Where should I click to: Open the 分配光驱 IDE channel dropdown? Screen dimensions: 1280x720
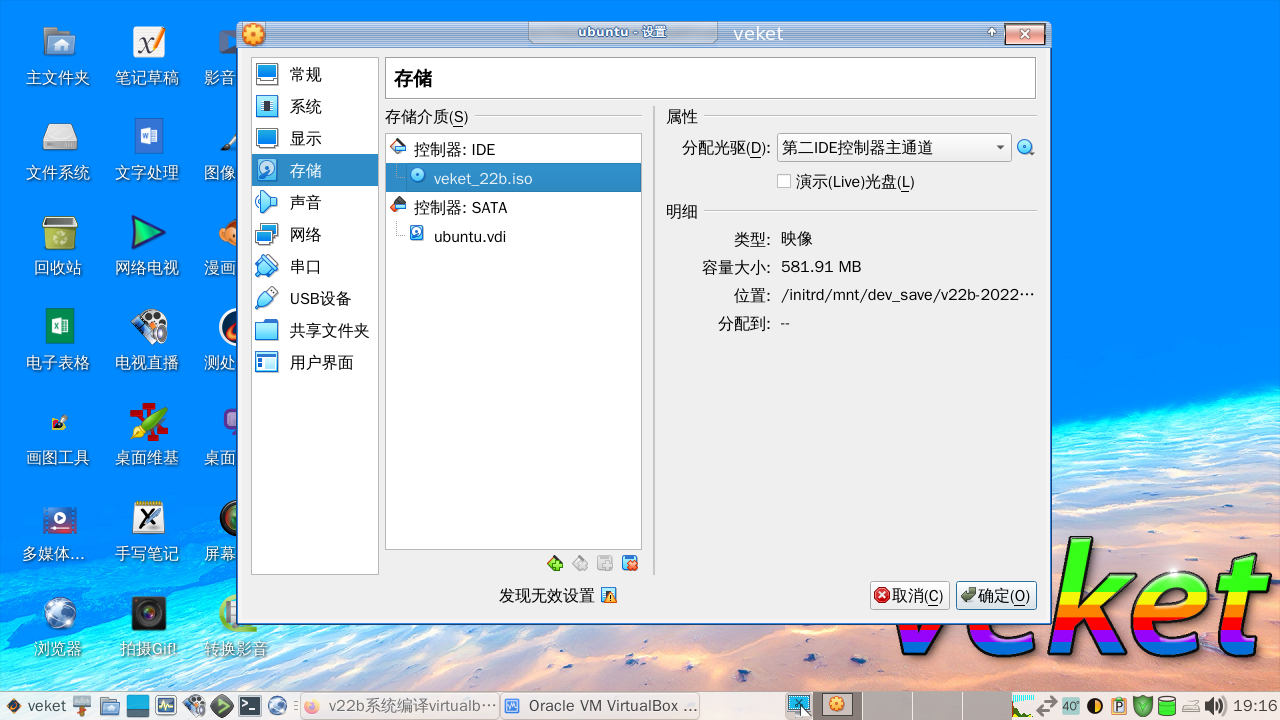click(894, 148)
